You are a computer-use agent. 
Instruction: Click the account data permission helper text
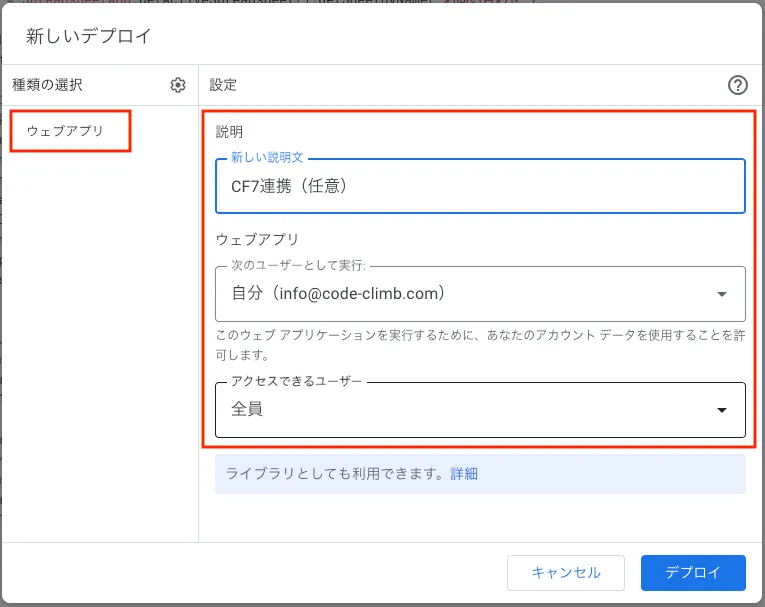pyautogui.click(x=480, y=344)
